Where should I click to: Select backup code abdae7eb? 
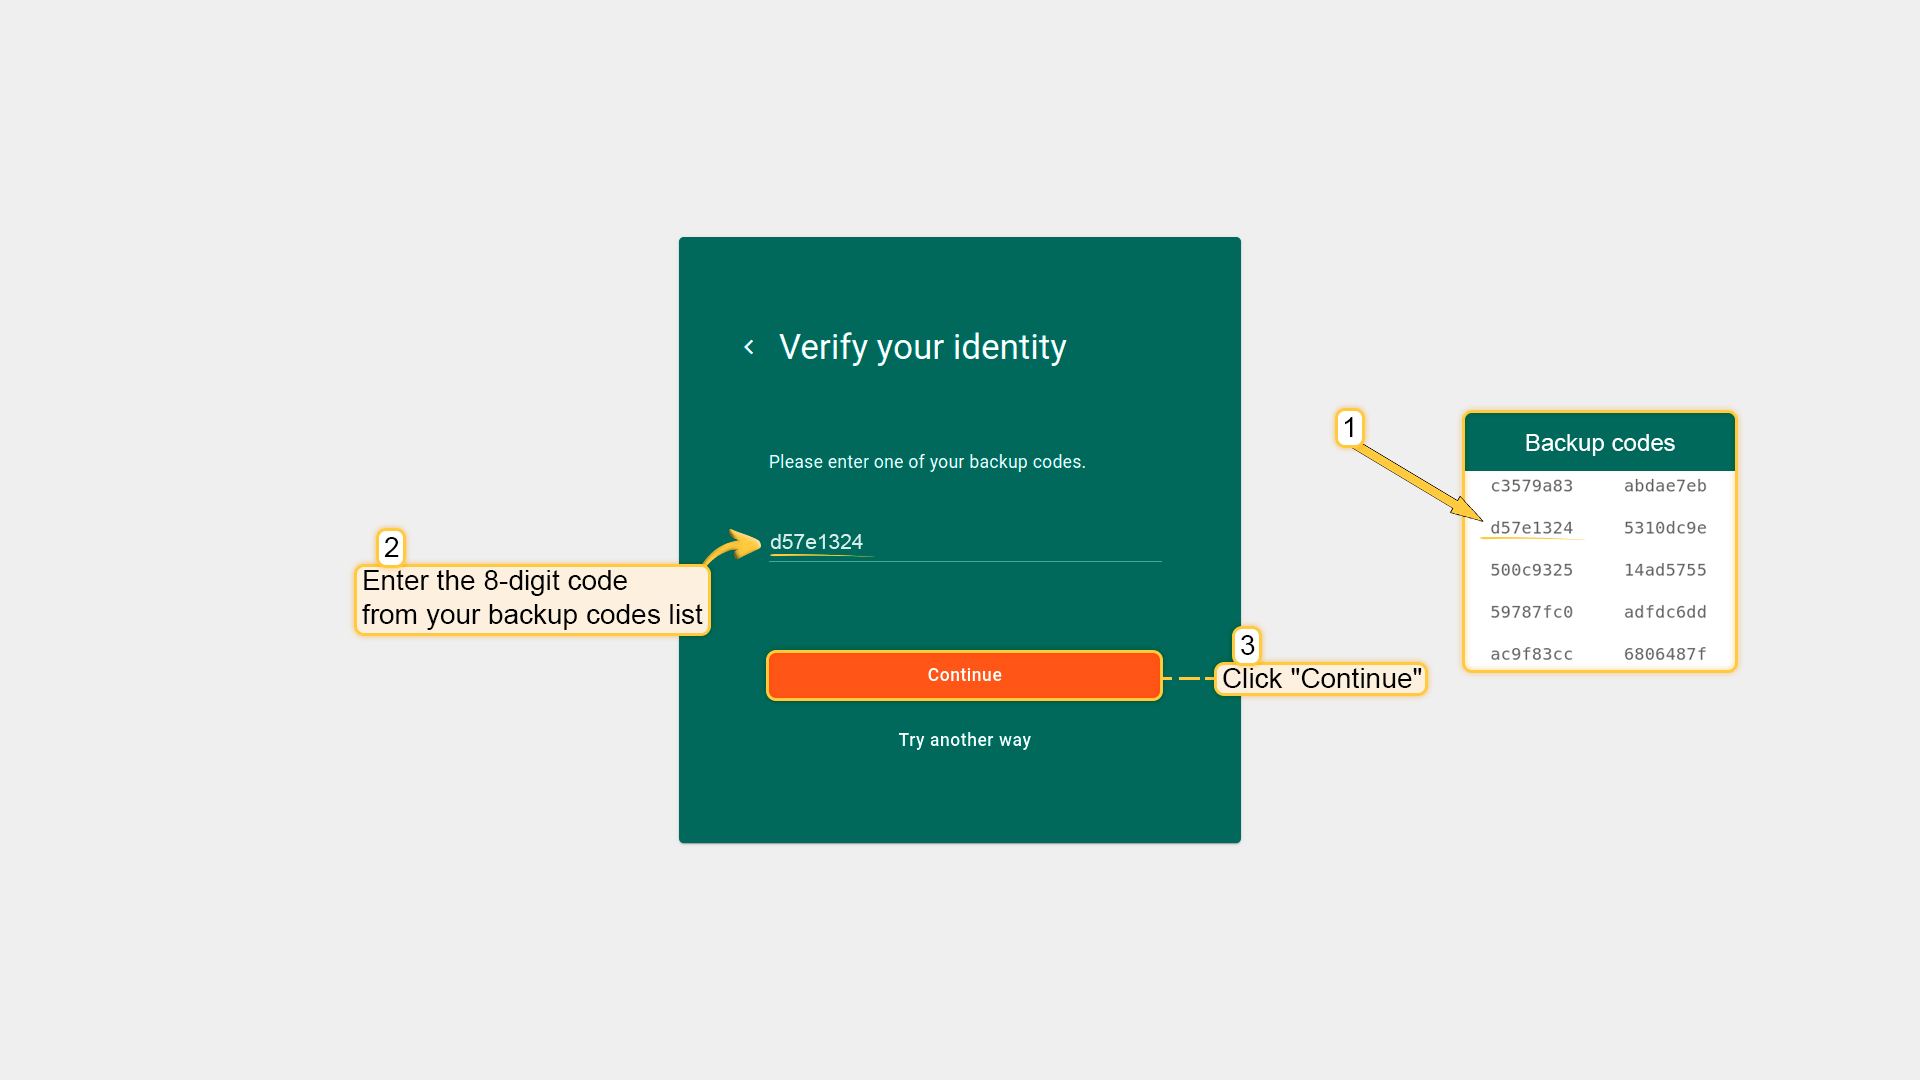coord(1665,486)
